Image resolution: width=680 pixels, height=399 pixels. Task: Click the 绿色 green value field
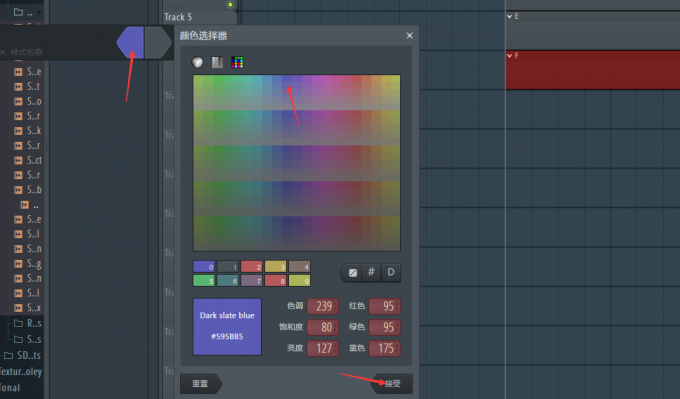[385, 327]
